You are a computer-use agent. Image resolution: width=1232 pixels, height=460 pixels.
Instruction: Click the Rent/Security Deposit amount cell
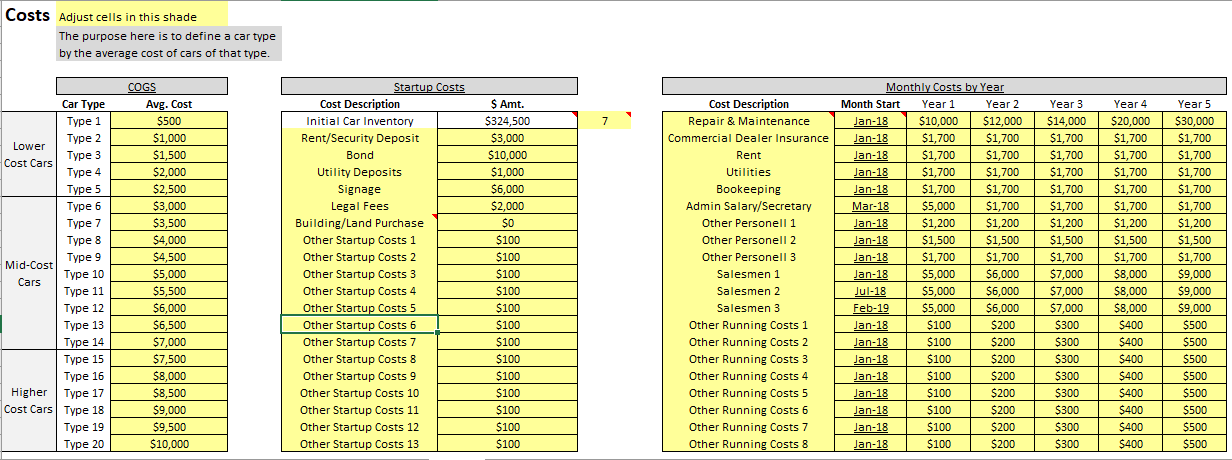point(508,138)
